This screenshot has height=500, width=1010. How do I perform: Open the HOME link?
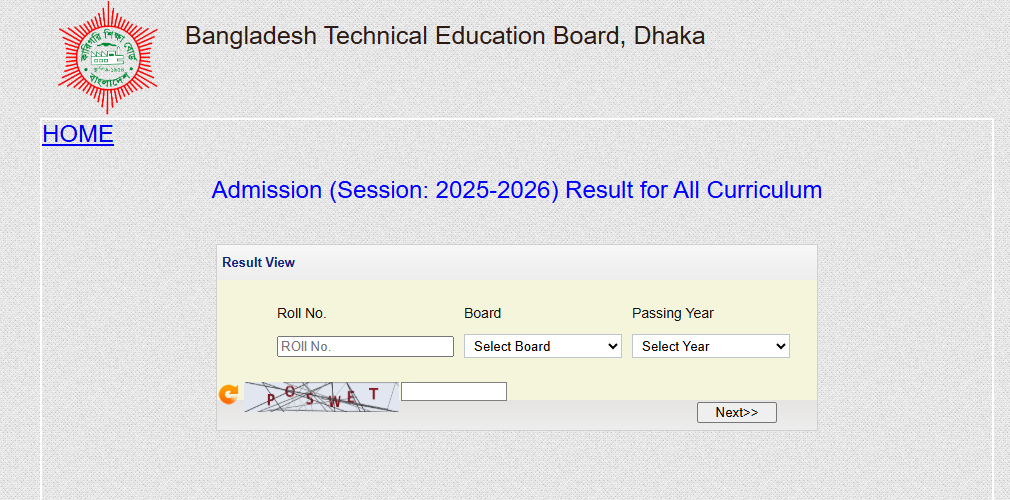coord(78,134)
